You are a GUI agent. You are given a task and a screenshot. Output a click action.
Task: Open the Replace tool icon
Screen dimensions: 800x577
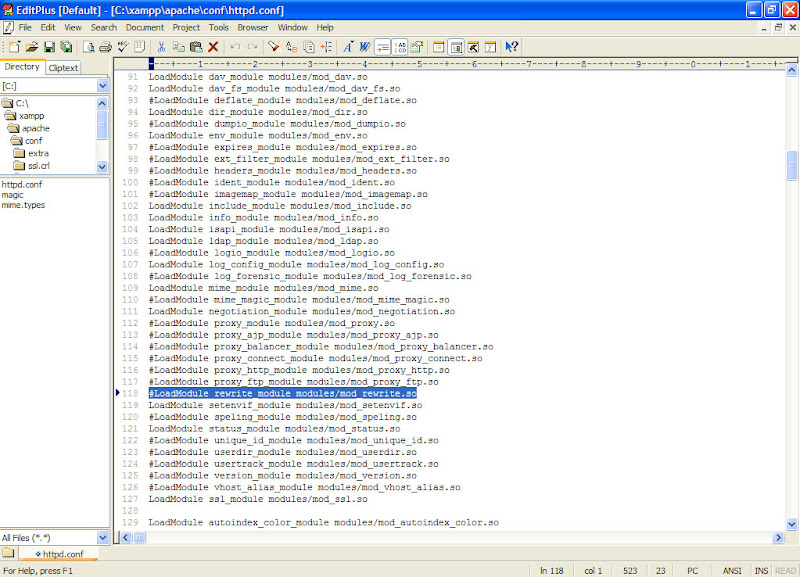(x=291, y=47)
